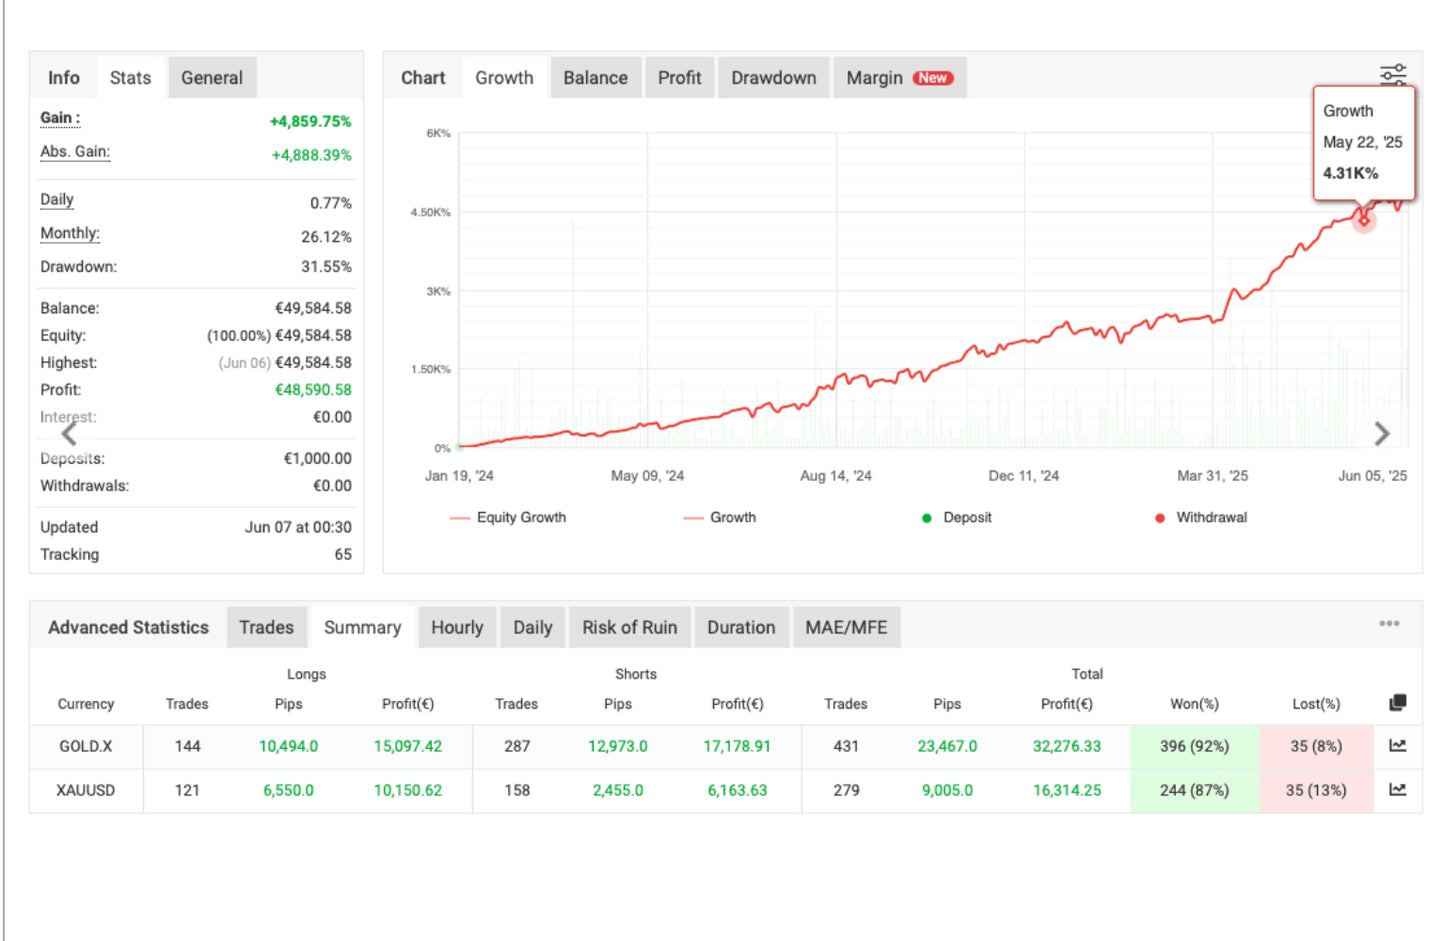Open the Daily statistics tab
This screenshot has width=1445, height=941.
[533, 628]
